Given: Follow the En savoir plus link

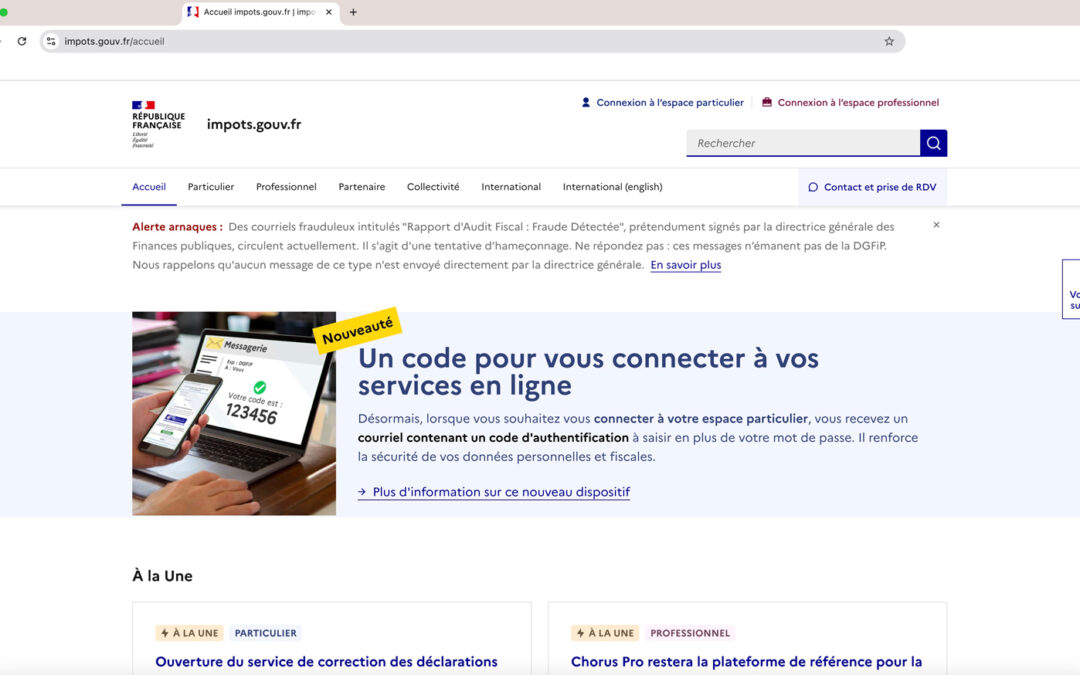Looking at the screenshot, I should (x=685, y=265).
